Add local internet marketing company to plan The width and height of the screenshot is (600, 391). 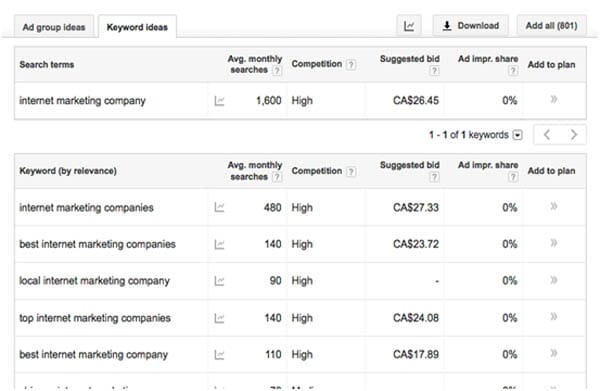point(553,280)
